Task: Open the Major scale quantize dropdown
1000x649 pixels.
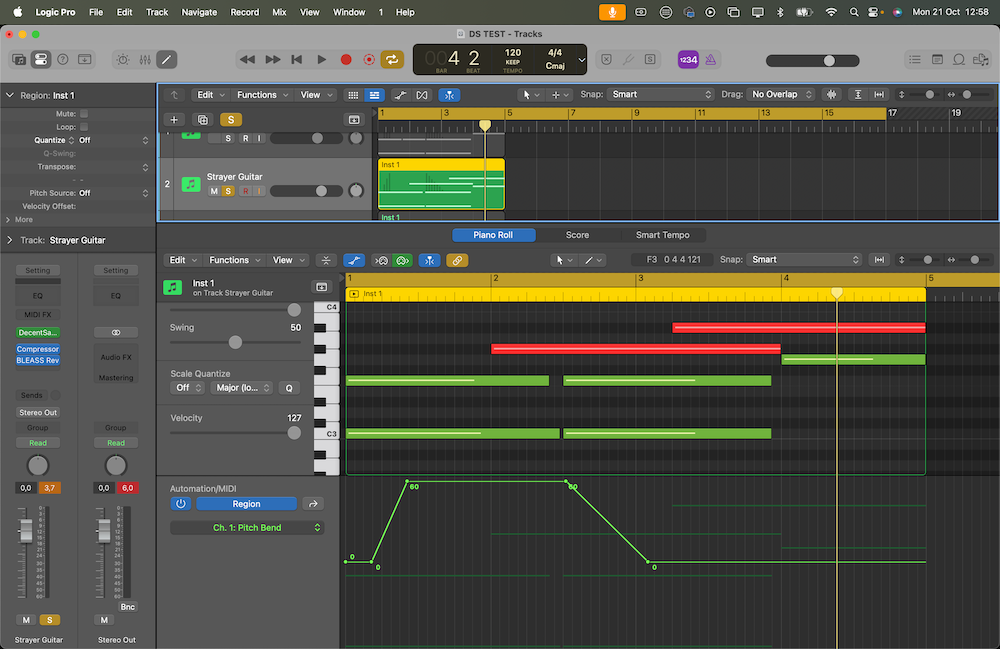Action: click(242, 388)
